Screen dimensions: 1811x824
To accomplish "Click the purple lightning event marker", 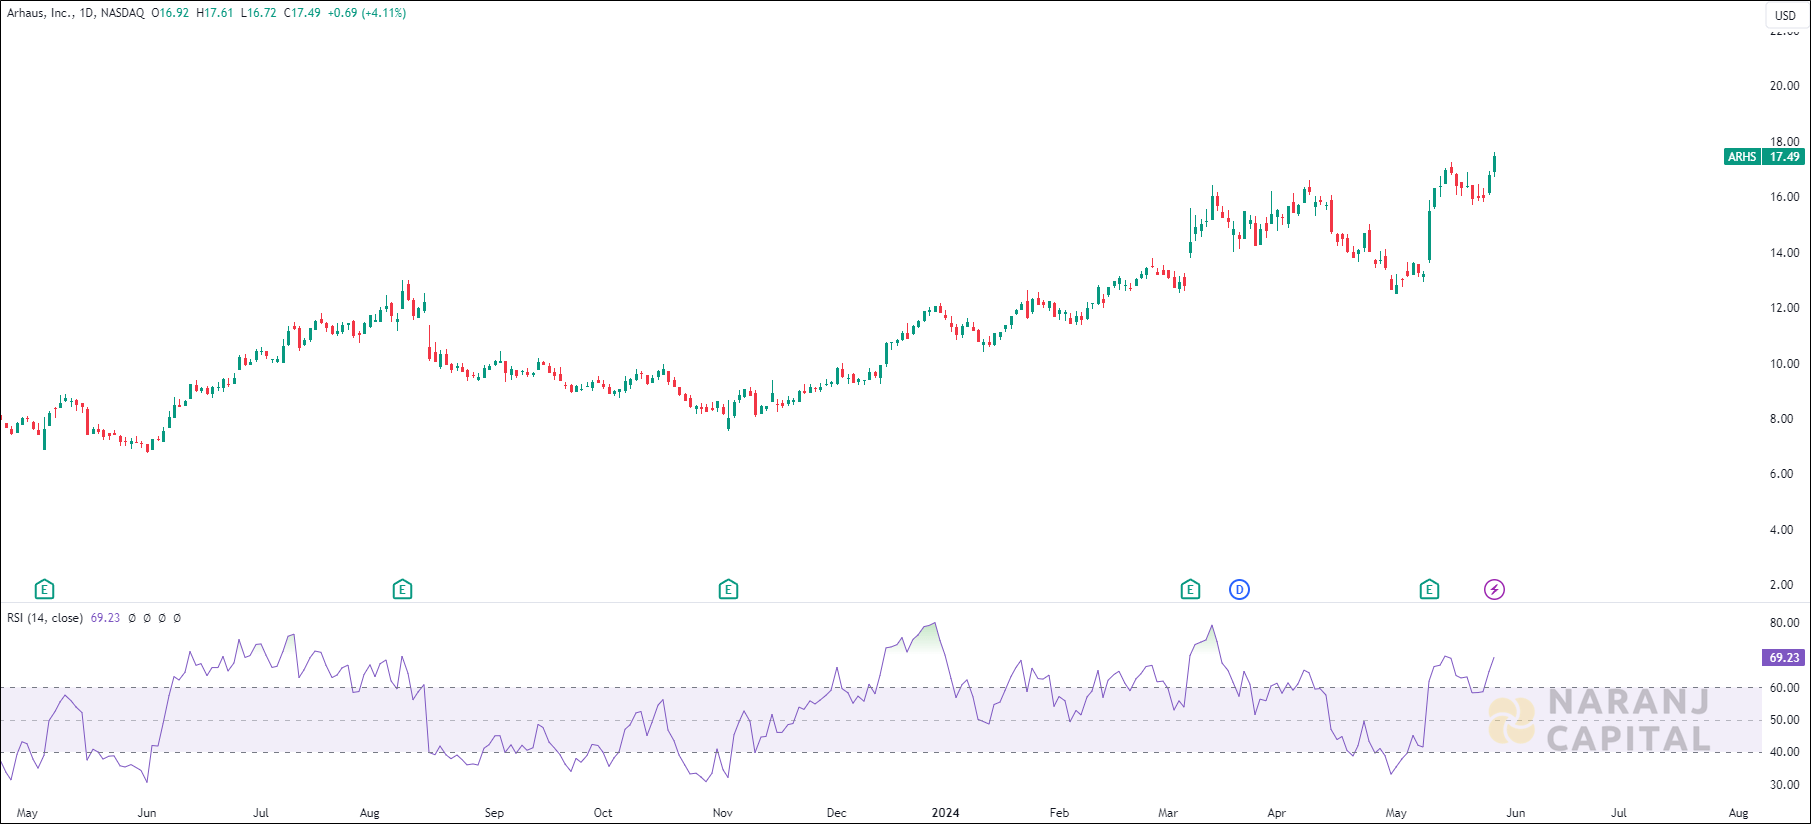I will click(1494, 590).
